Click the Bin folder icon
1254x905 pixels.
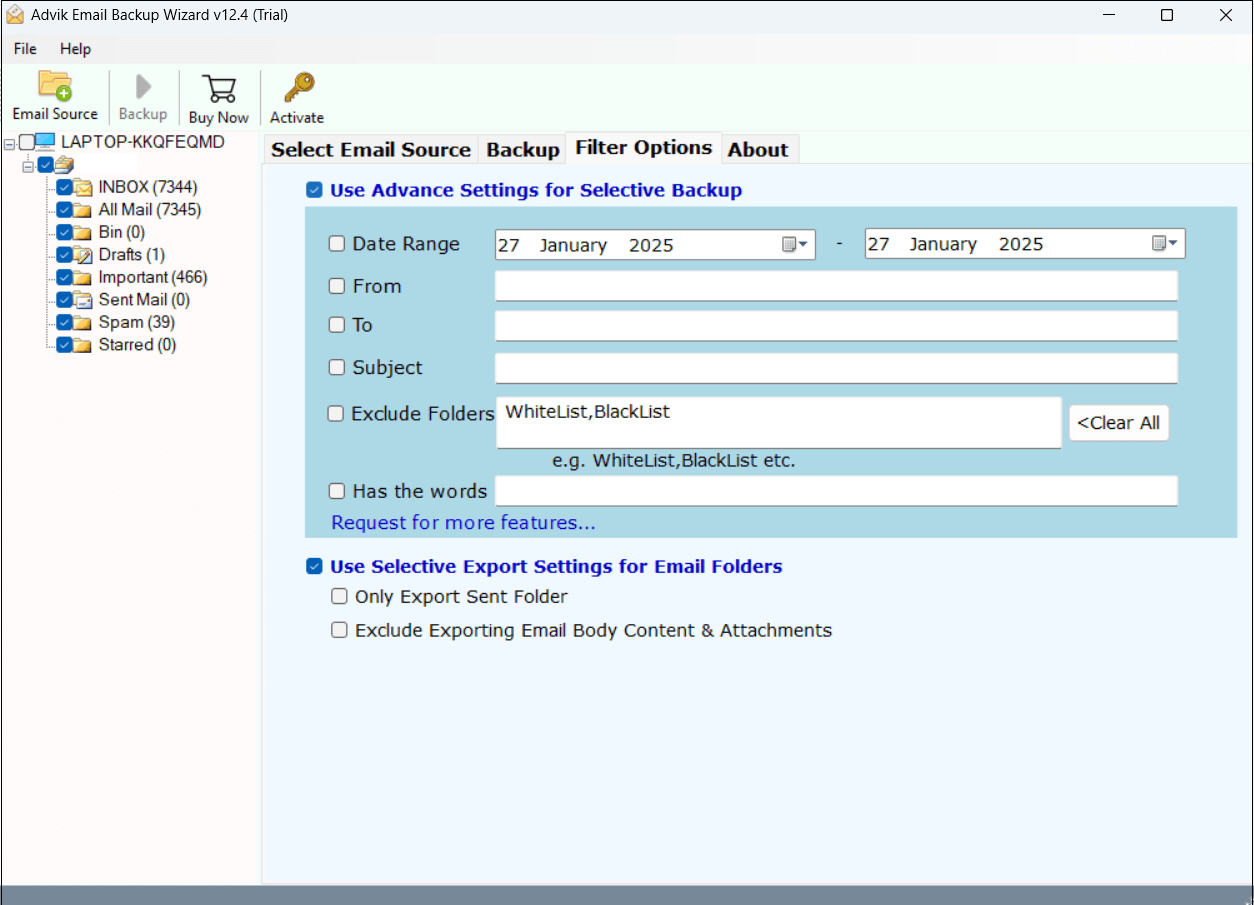[83, 232]
